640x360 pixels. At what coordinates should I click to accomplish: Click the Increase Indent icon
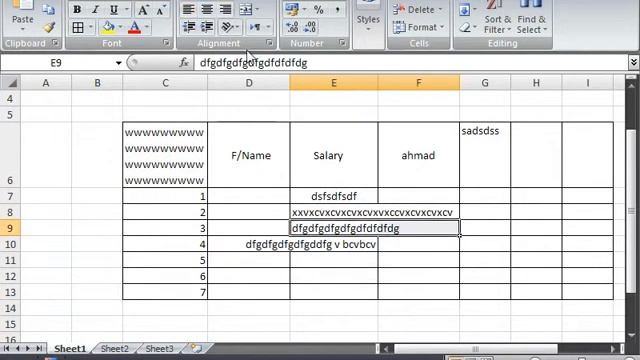207,27
